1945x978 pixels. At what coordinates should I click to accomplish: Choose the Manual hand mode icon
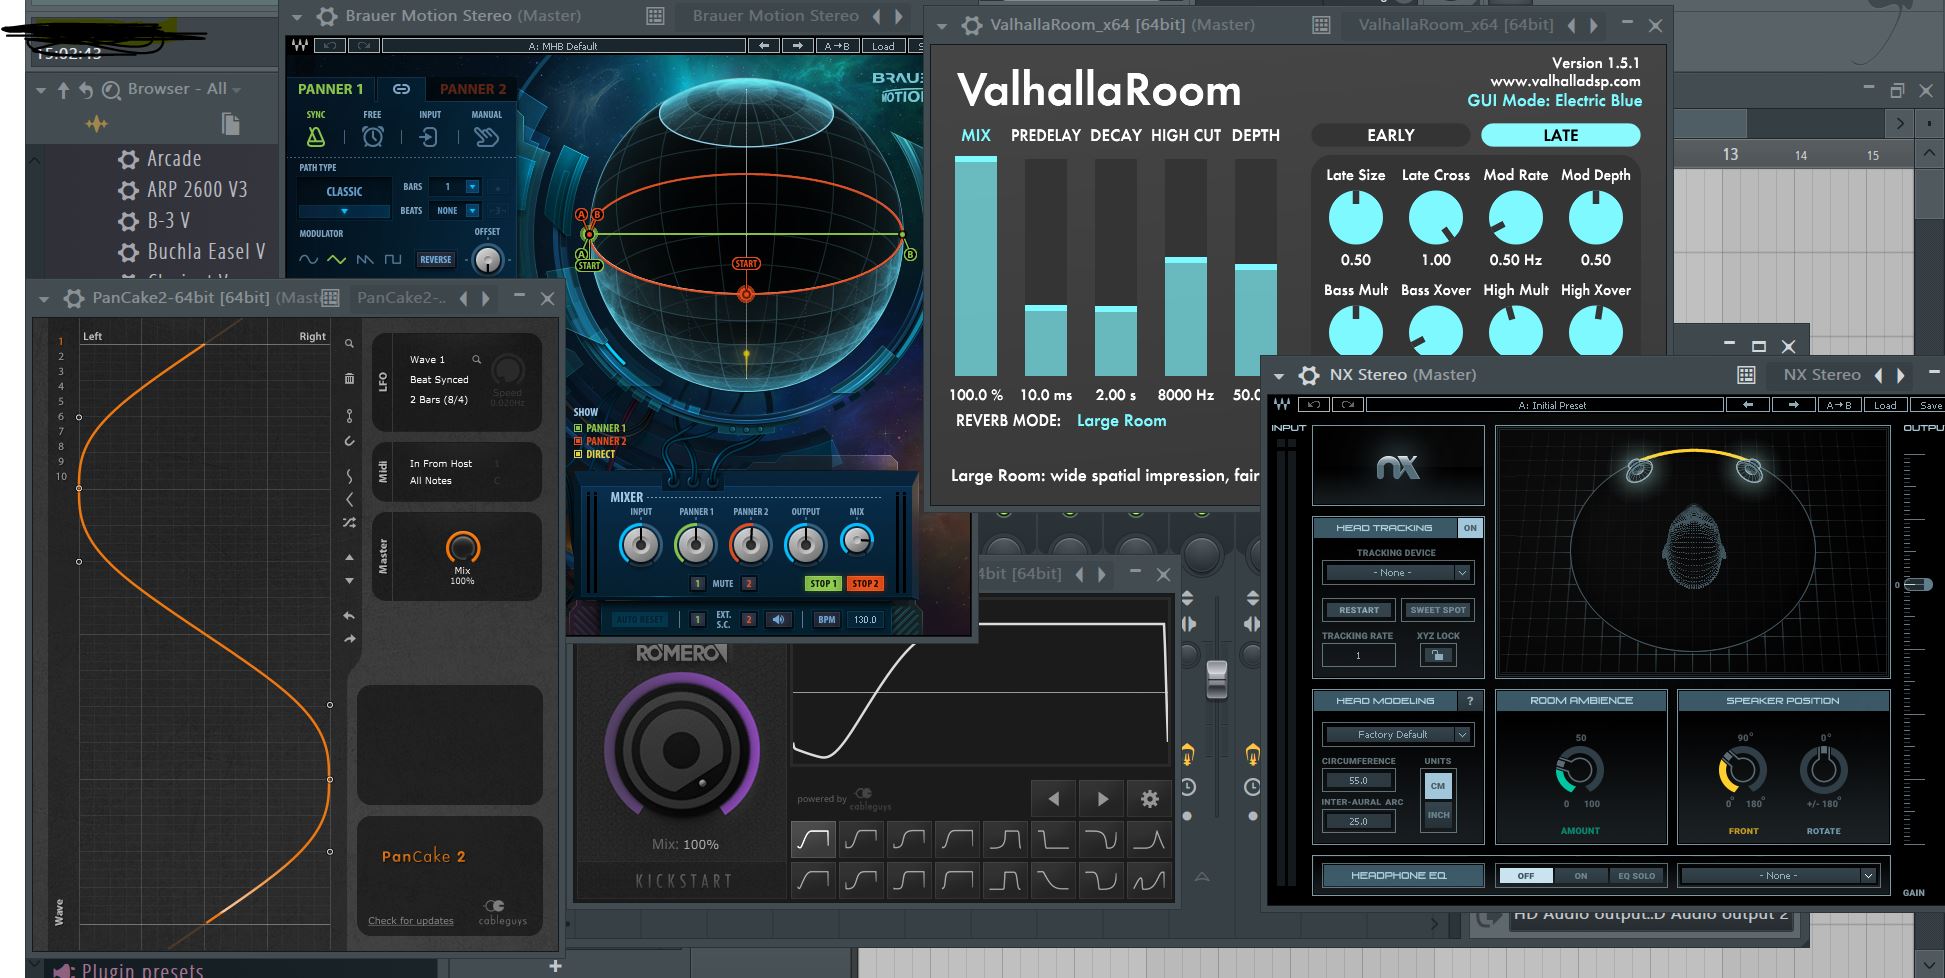(486, 136)
